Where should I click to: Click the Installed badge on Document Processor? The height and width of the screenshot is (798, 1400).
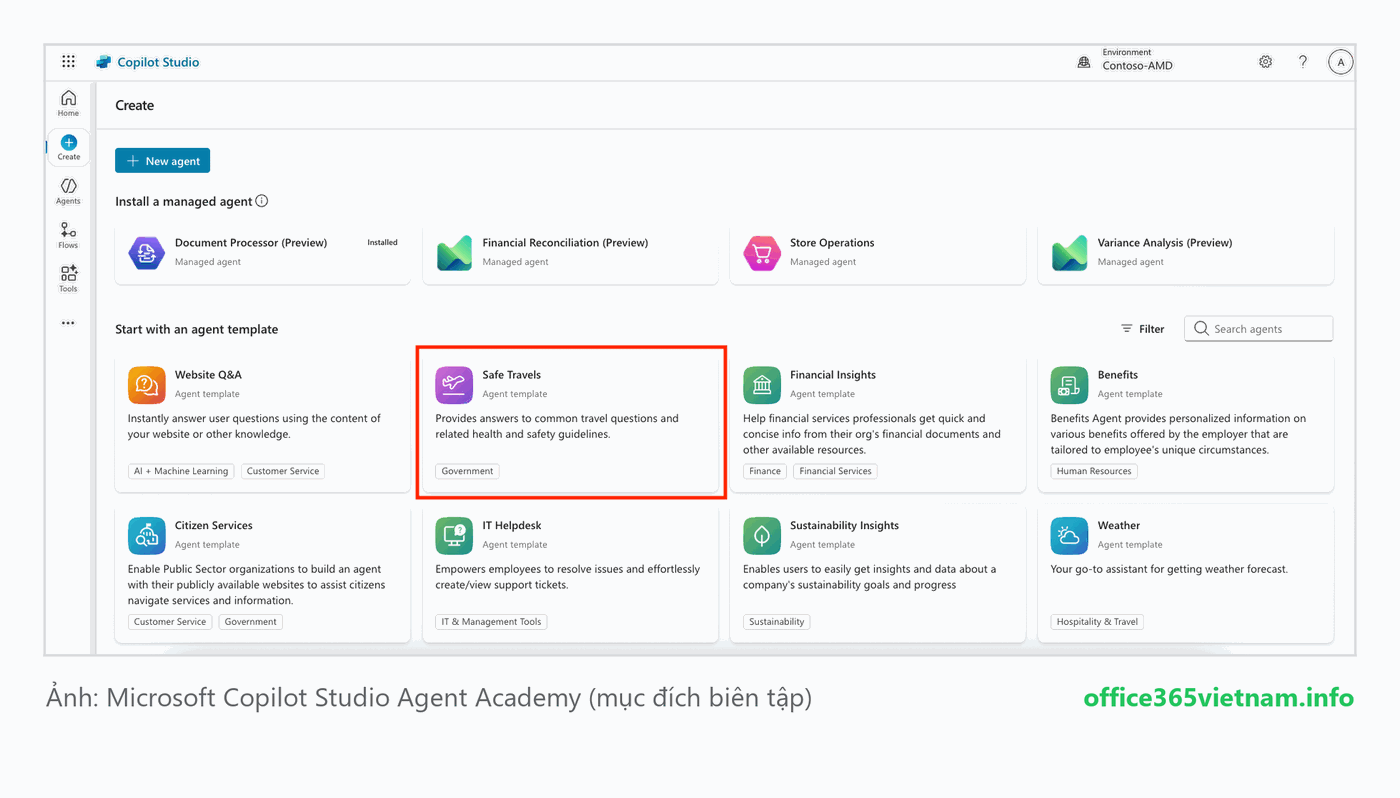point(382,242)
